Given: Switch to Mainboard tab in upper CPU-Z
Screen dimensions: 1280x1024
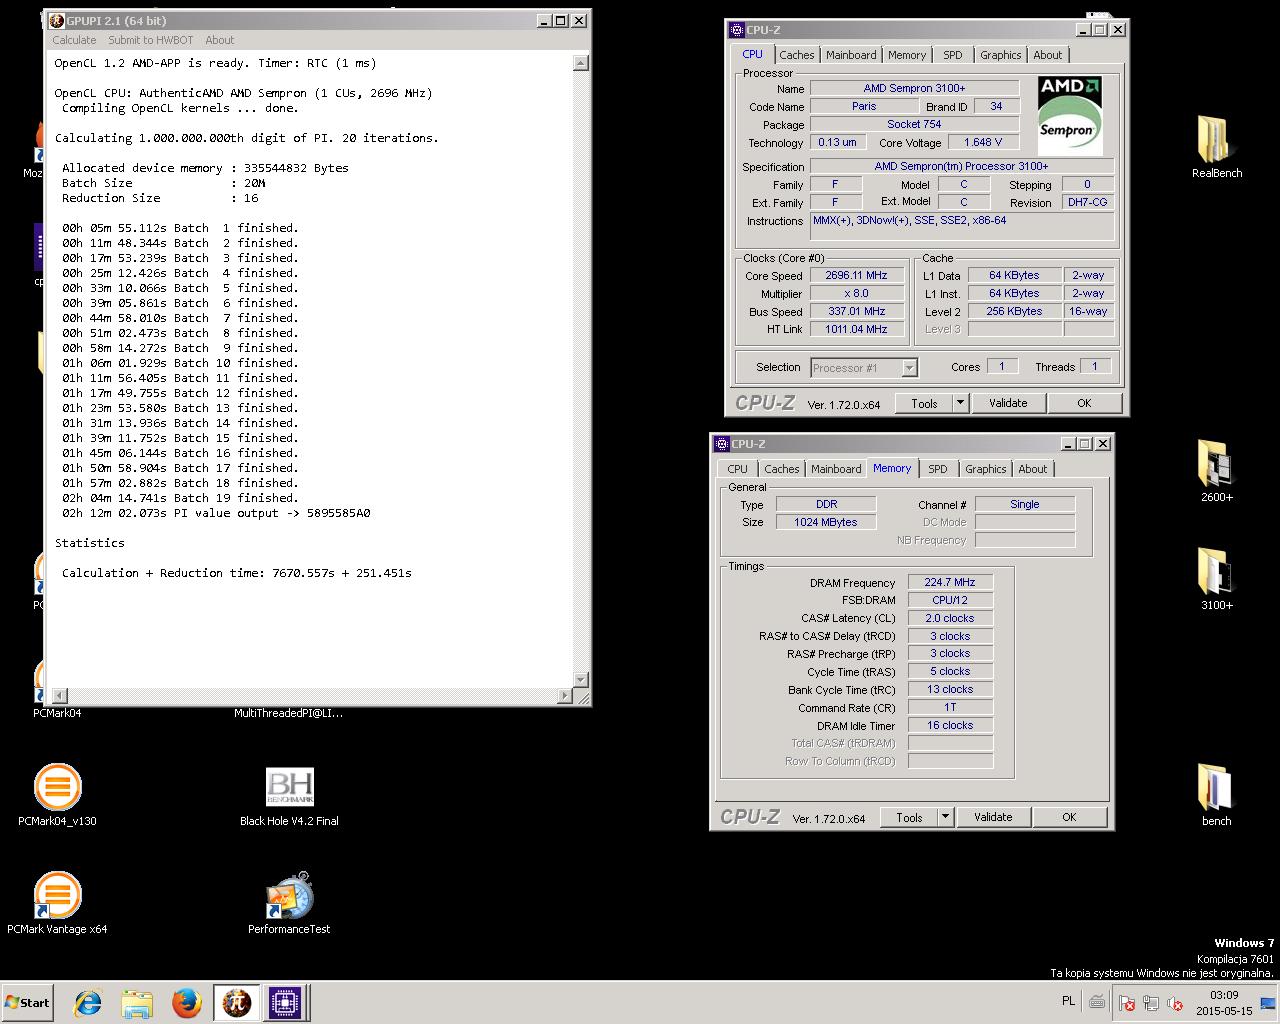Looking at the screenshot, I should (851, 55).
